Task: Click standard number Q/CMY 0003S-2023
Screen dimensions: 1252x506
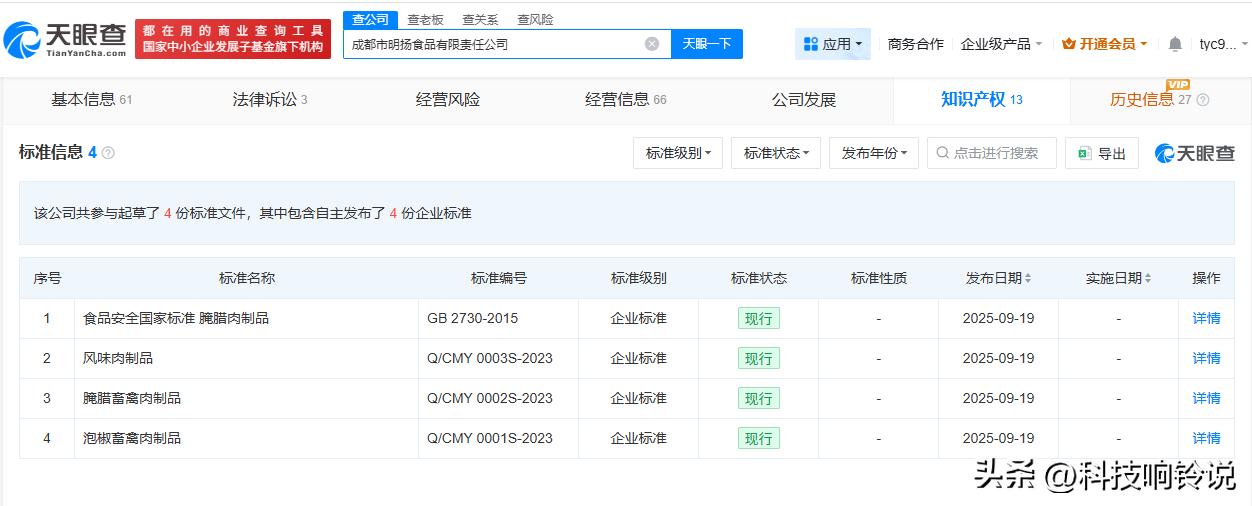Action: [490, 358]
